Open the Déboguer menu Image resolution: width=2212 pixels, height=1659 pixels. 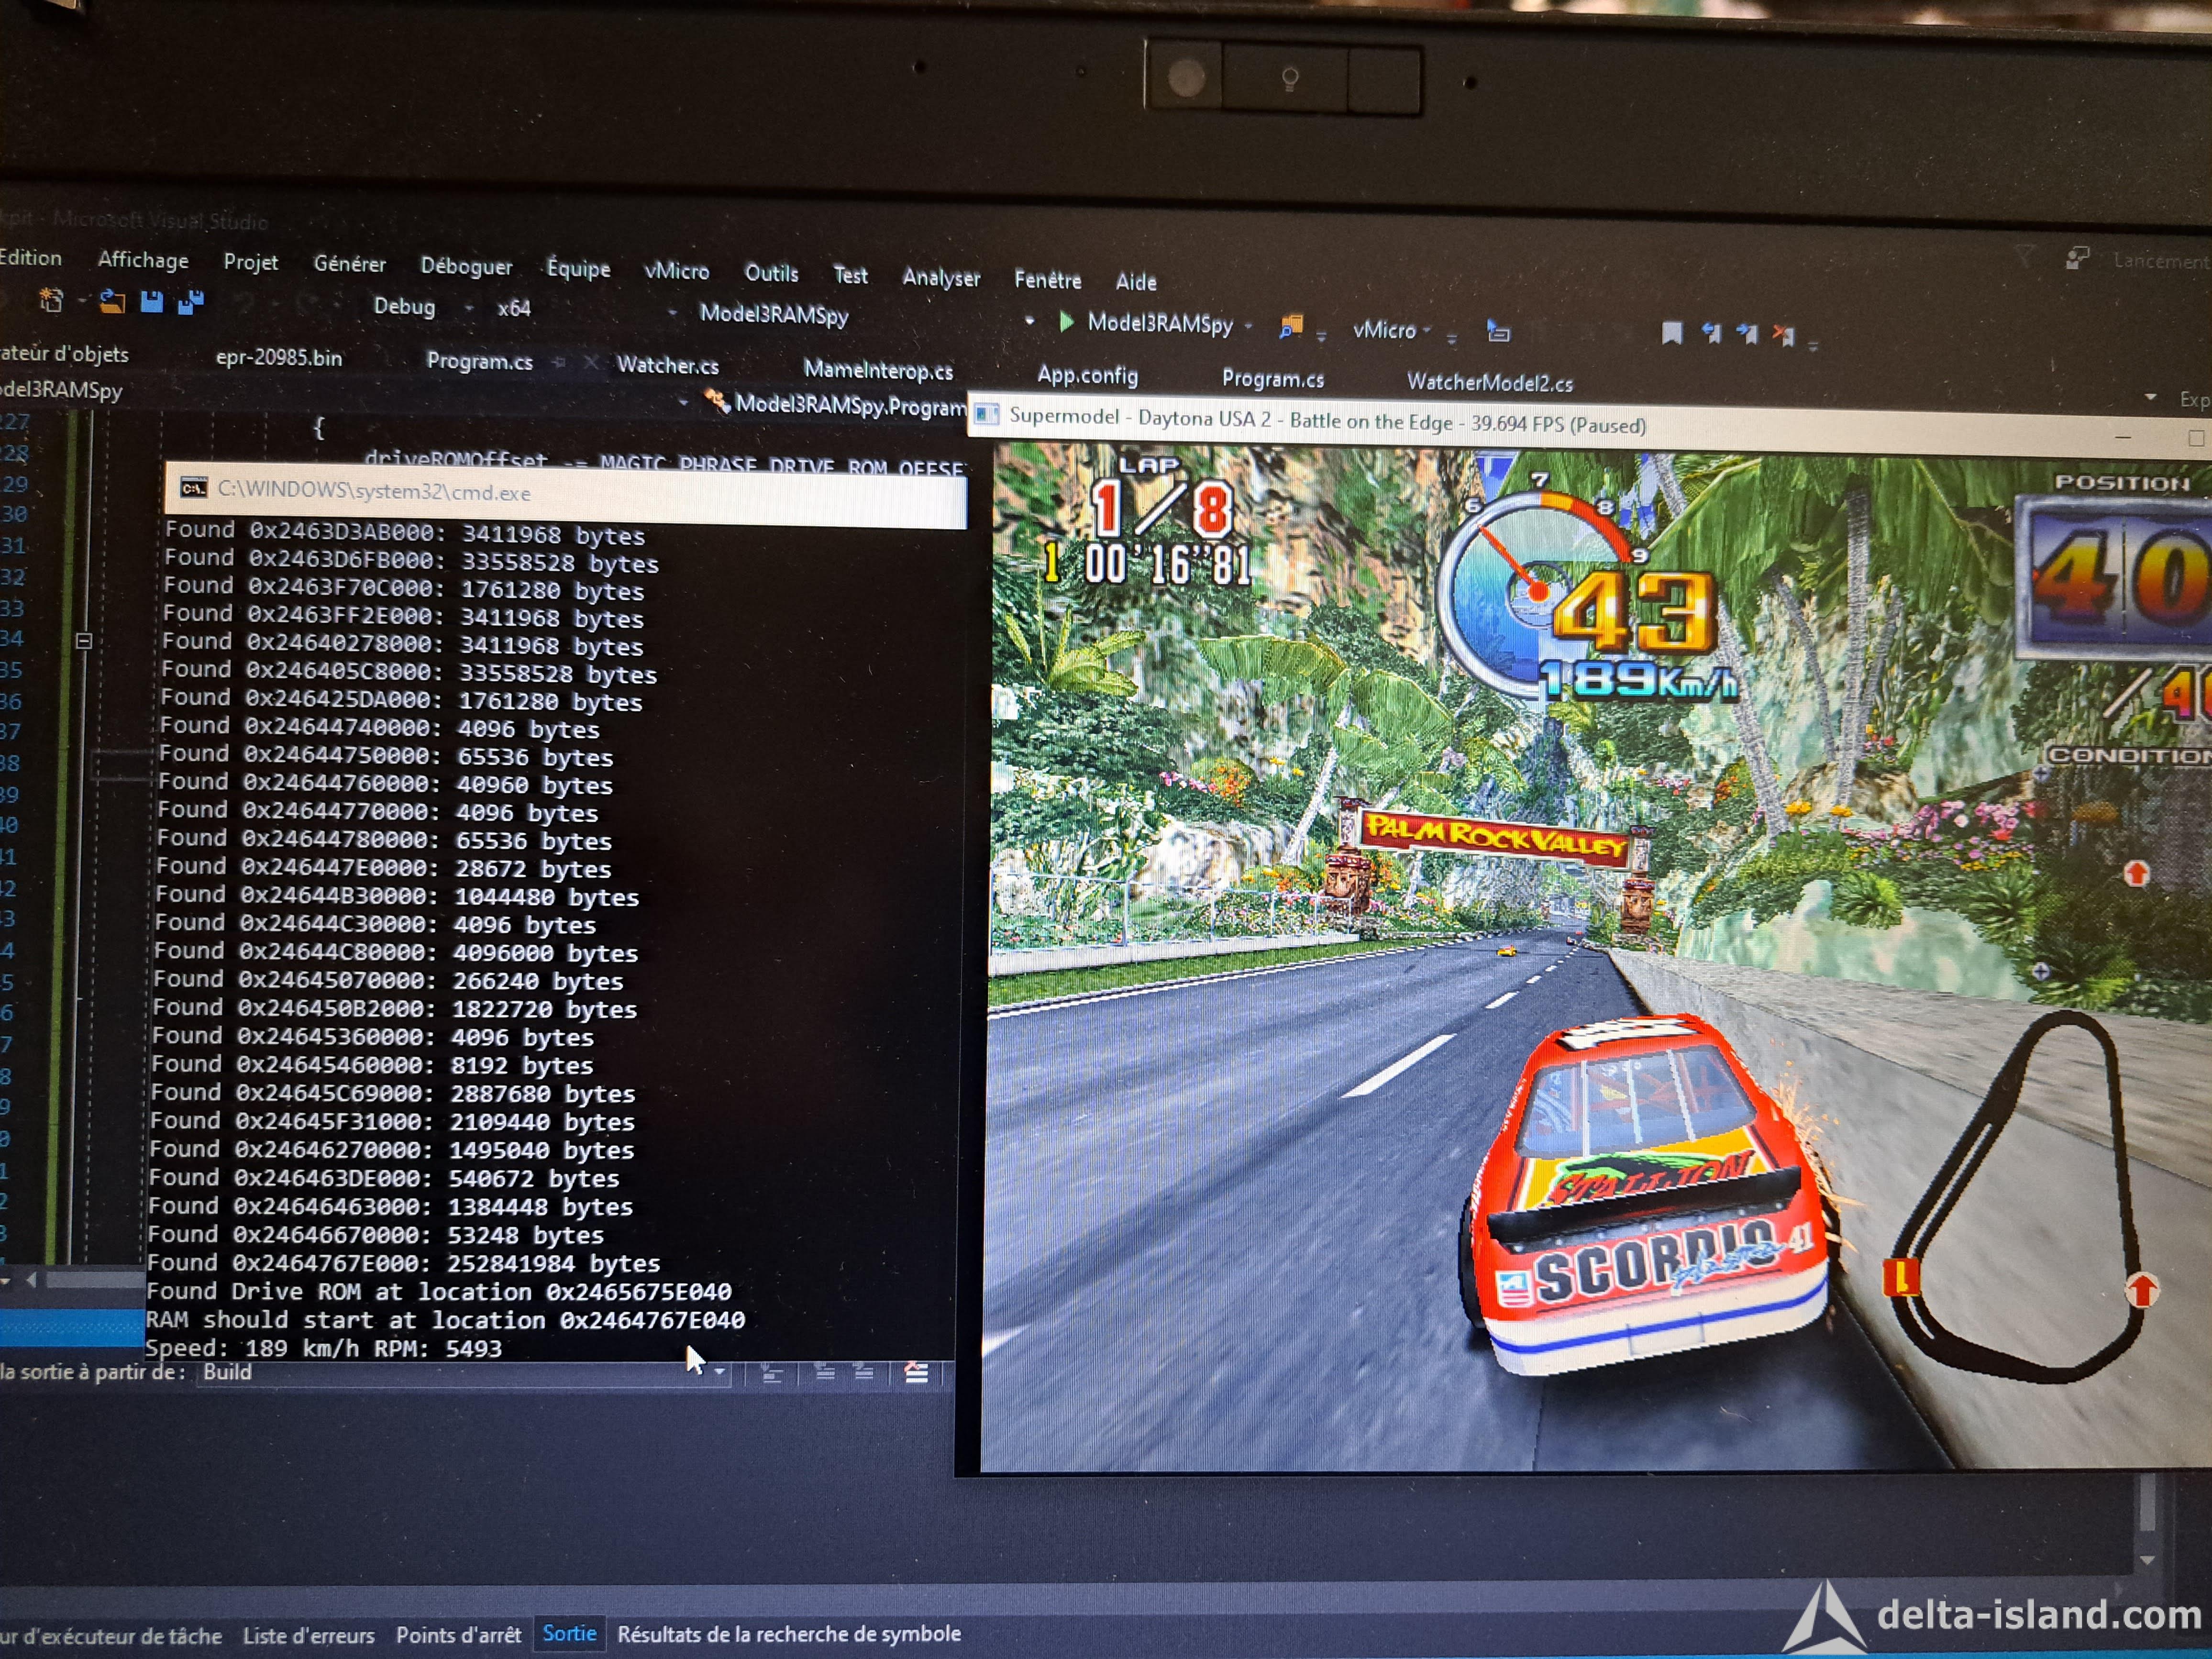click(x=466, y=266)
